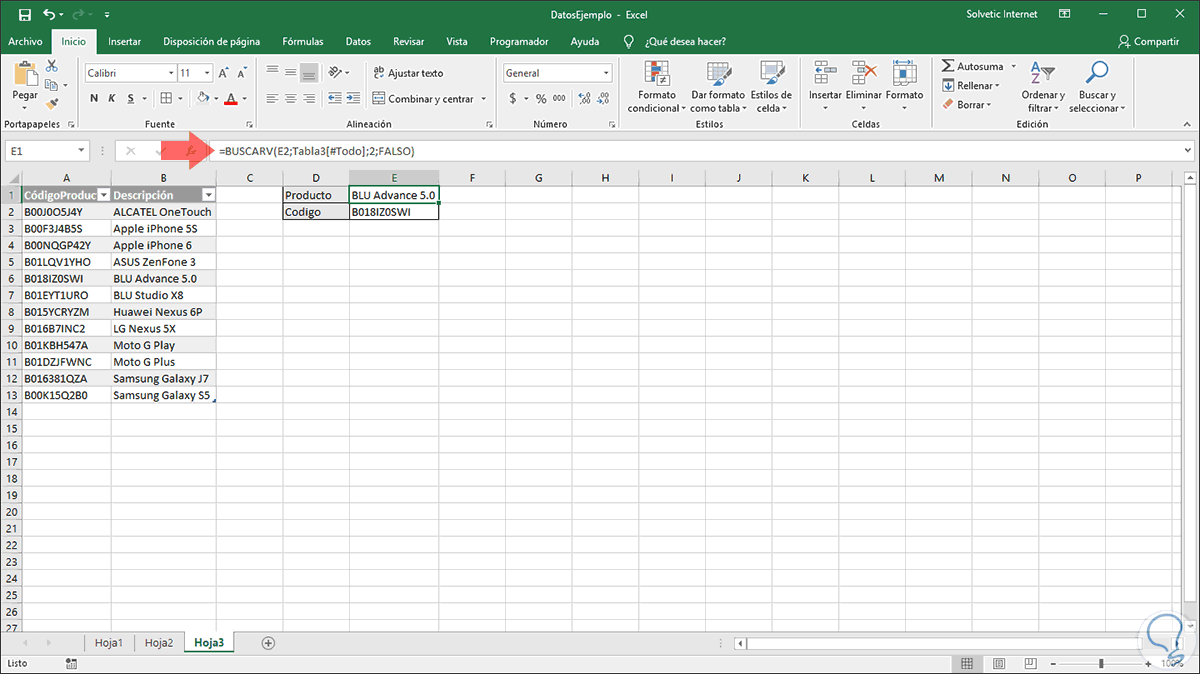This screenshot has height=674, width=1200.
Task: Switch to the Programador ribbon tab
Action: 520,41
